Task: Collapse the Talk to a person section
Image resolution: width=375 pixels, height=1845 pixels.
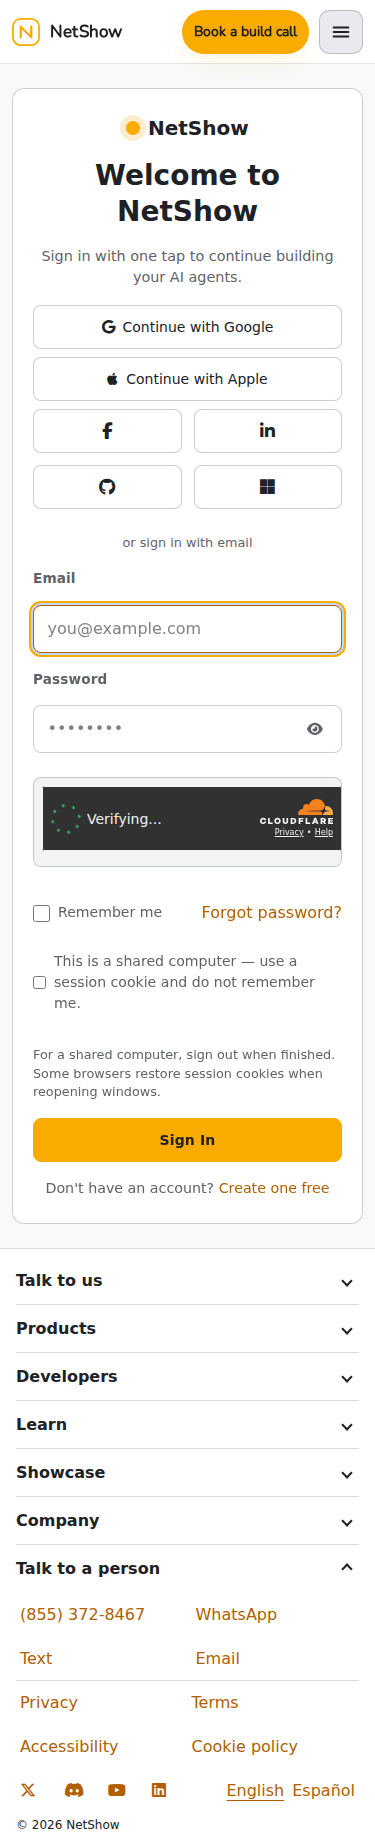Action: point(187,1568)
